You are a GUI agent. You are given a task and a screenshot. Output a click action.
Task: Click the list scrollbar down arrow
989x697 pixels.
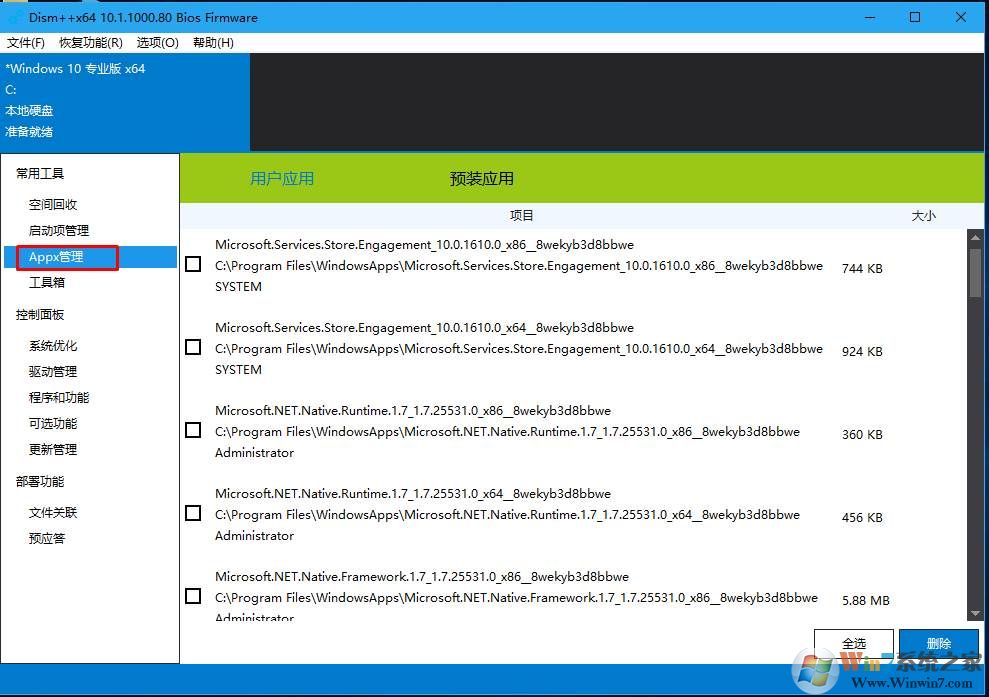[x=975, y=613]
